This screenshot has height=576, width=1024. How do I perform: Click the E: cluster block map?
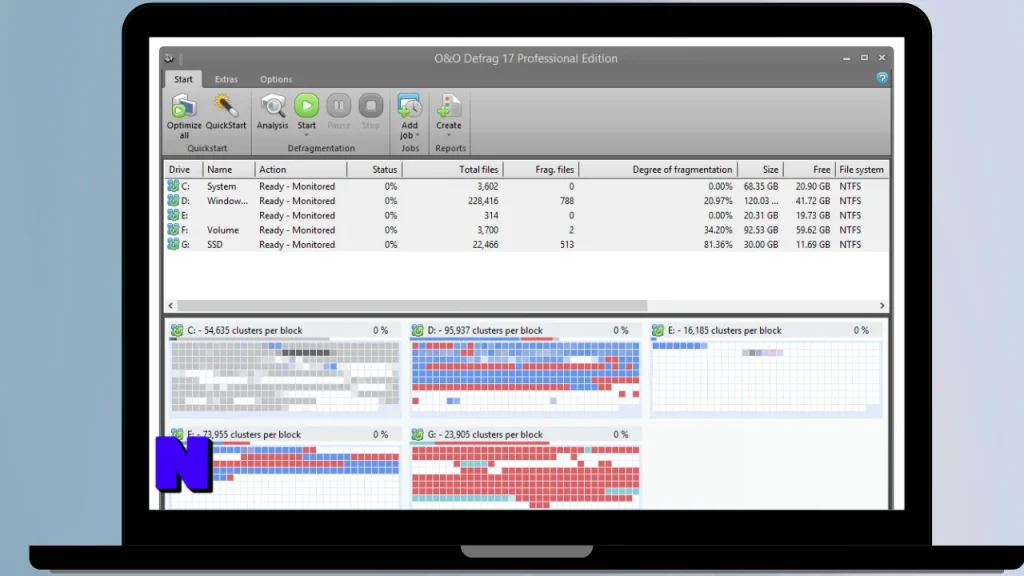766,377
